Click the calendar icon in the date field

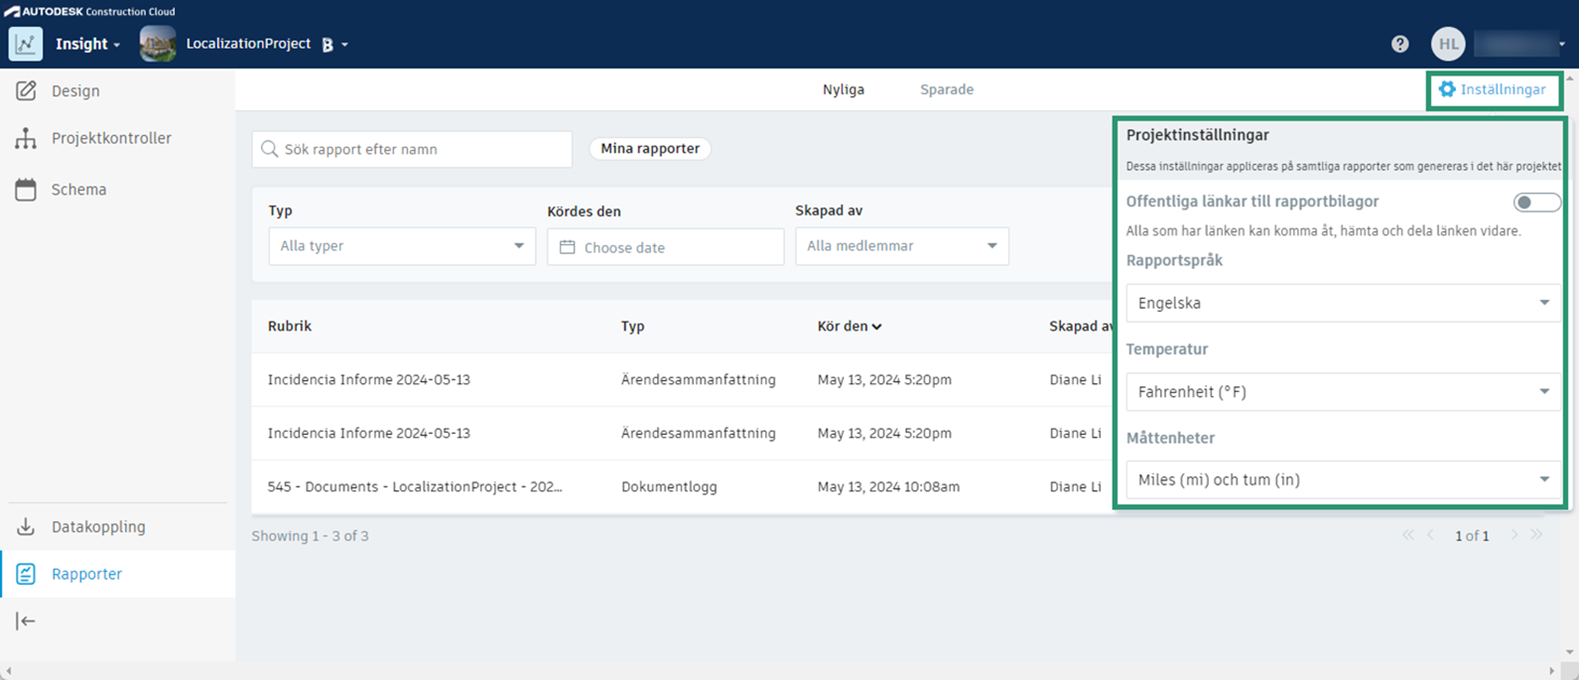point(567,247)
